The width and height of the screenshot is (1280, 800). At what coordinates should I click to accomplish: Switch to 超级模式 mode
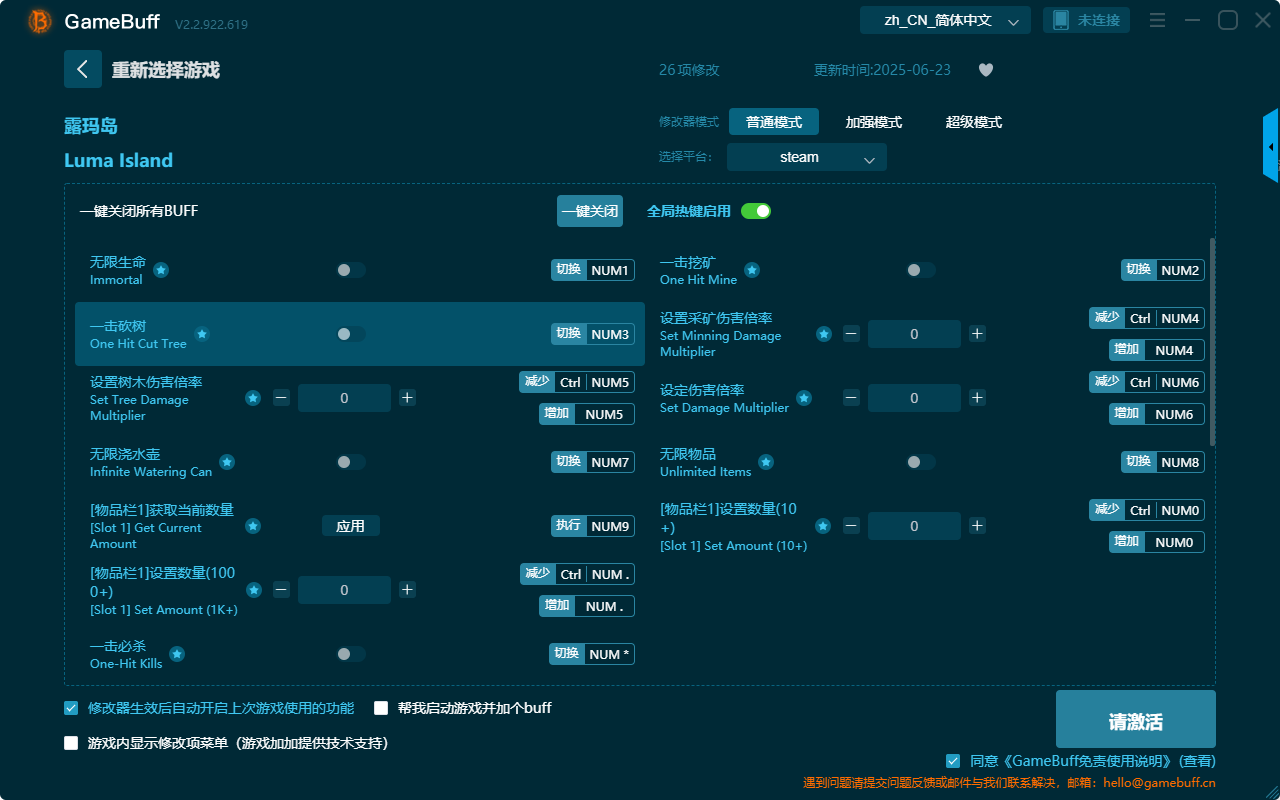tap(972, 121)
